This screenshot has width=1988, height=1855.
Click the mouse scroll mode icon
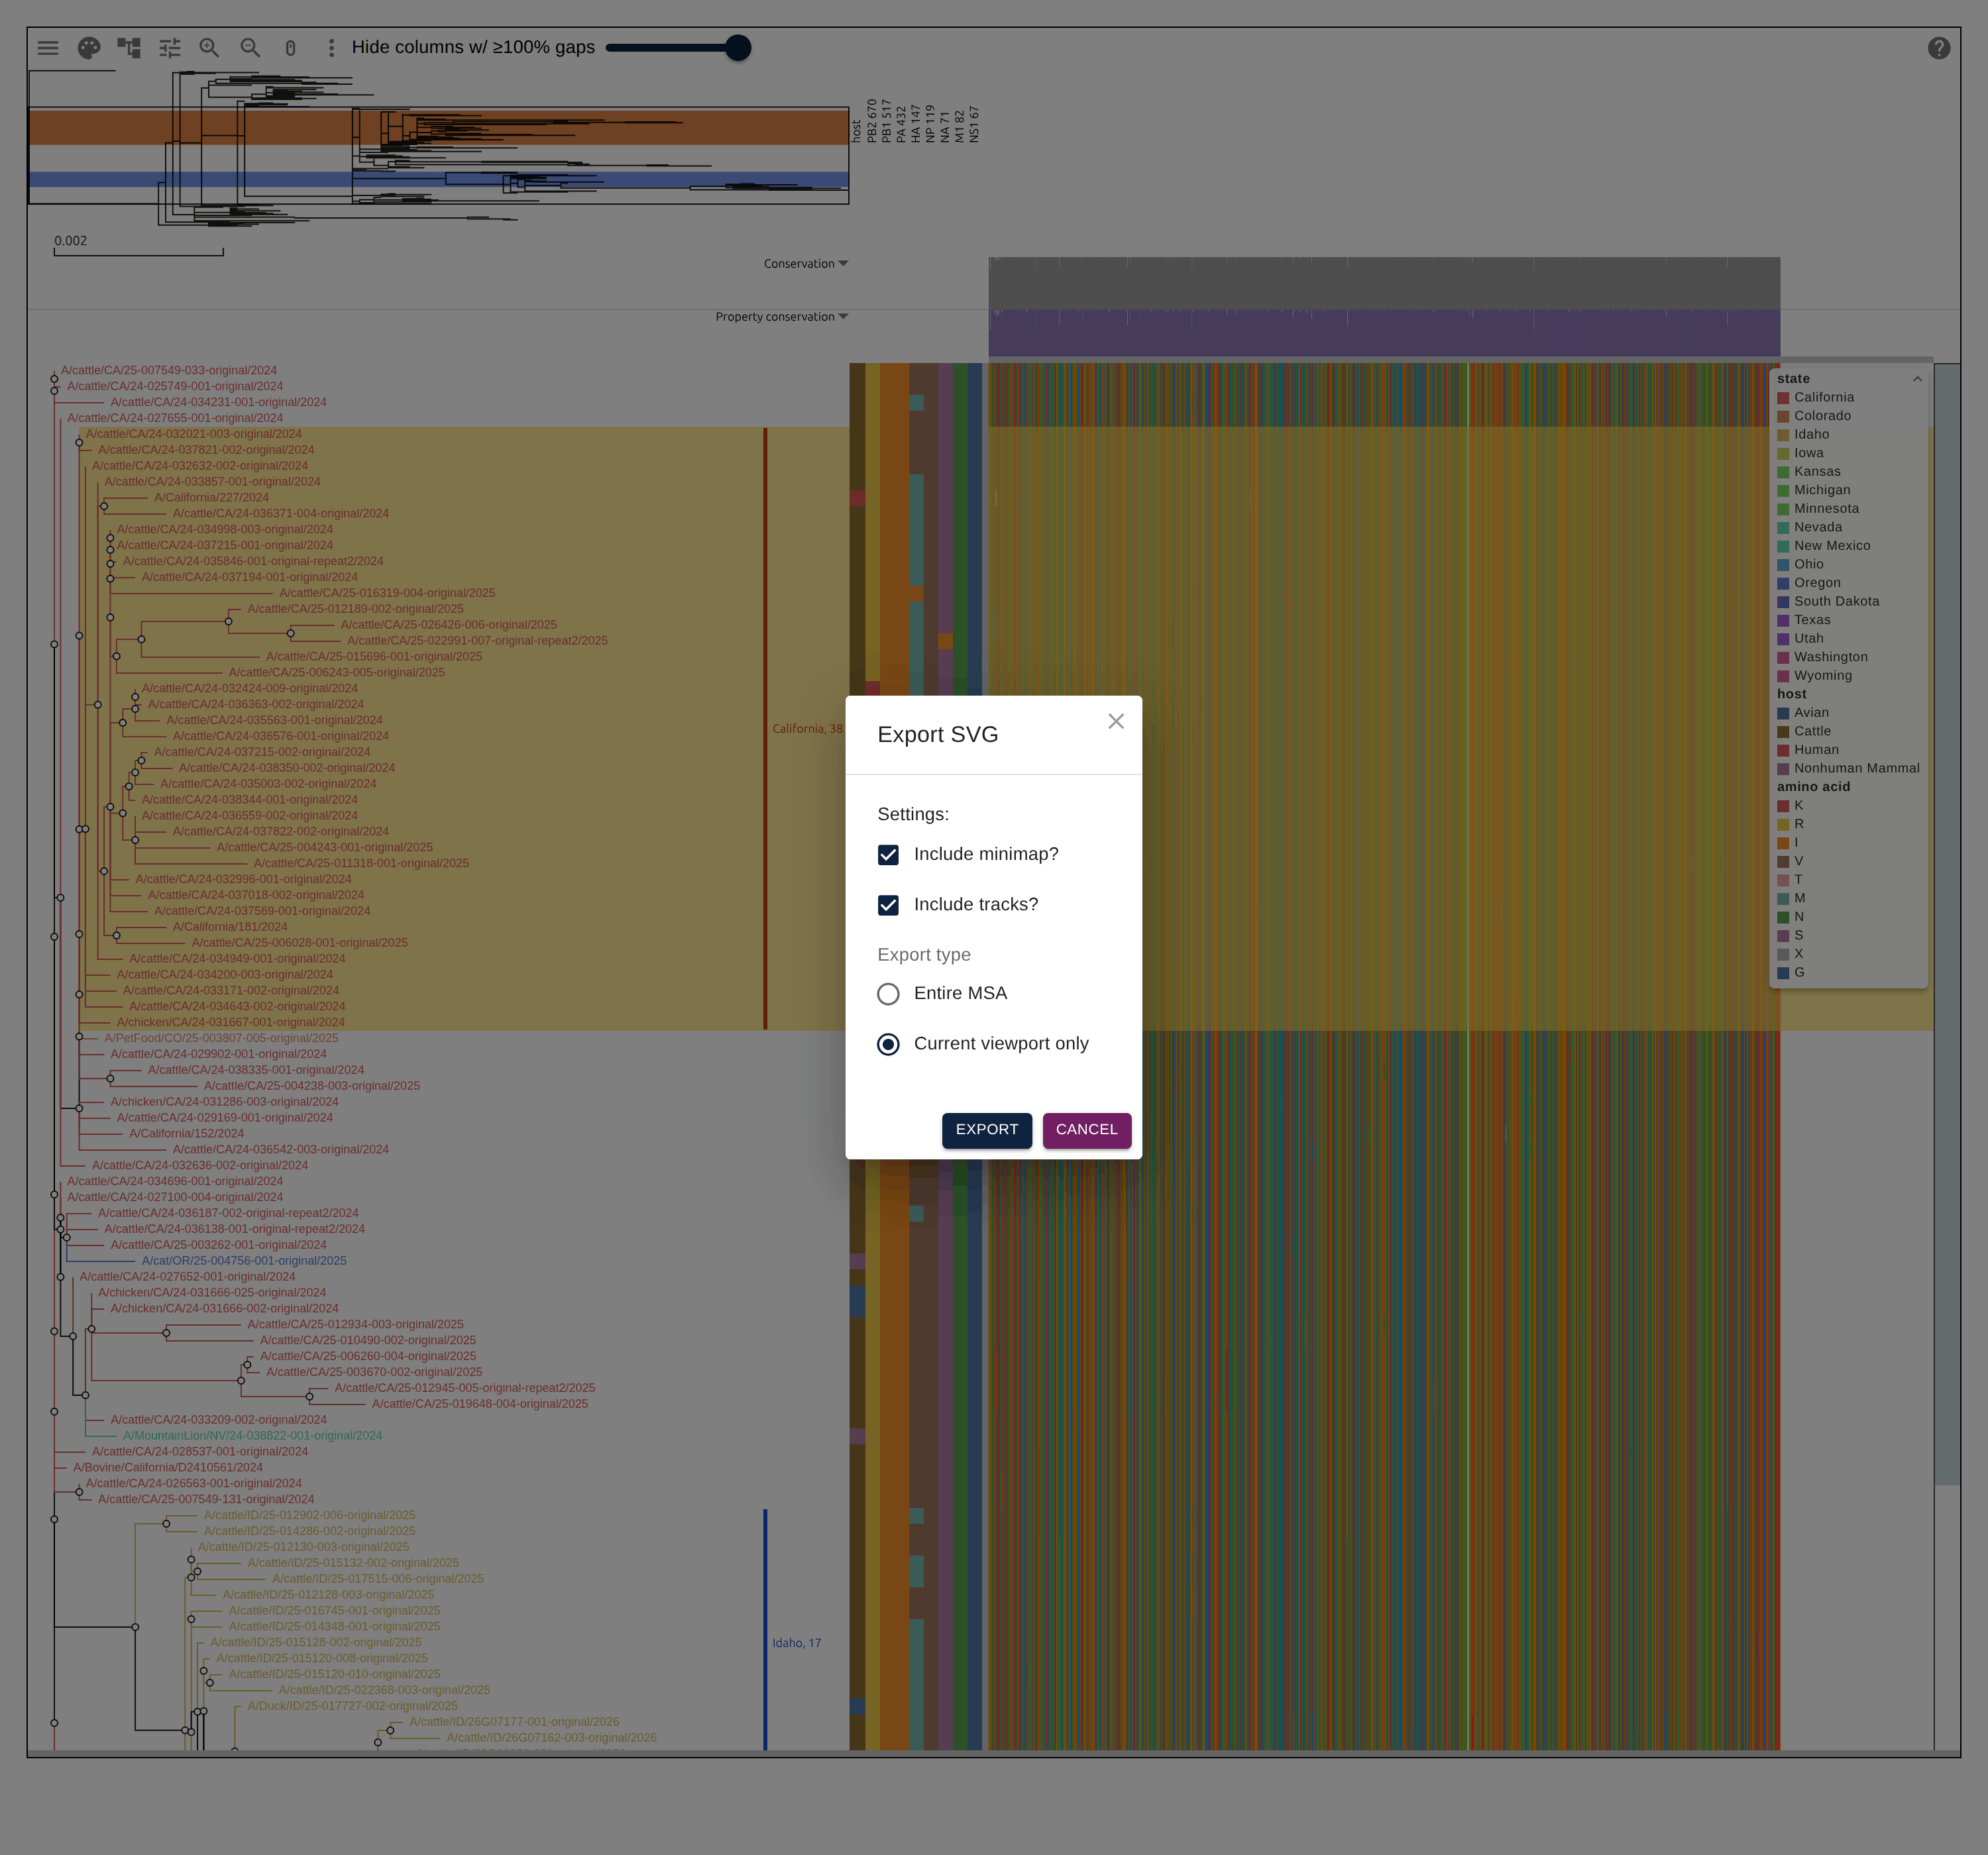coord(291,48)
